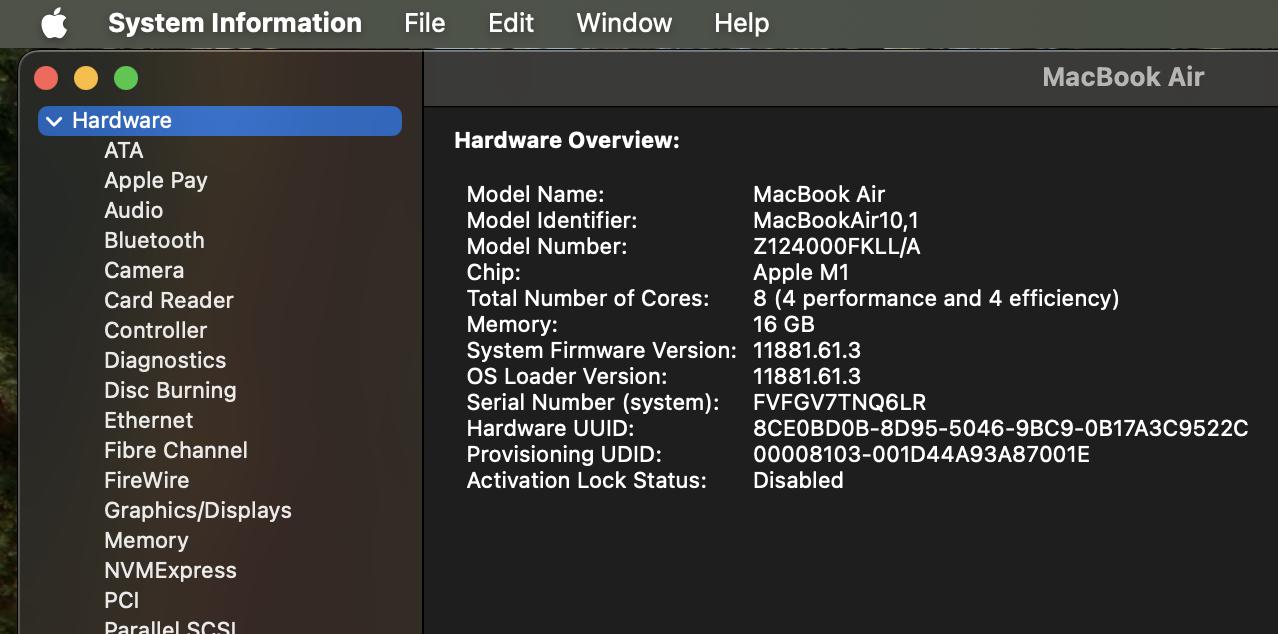Screen dimensions: 1278x634
Task: Click the Memory label in the overview
Action: click(x=512, y=325)
